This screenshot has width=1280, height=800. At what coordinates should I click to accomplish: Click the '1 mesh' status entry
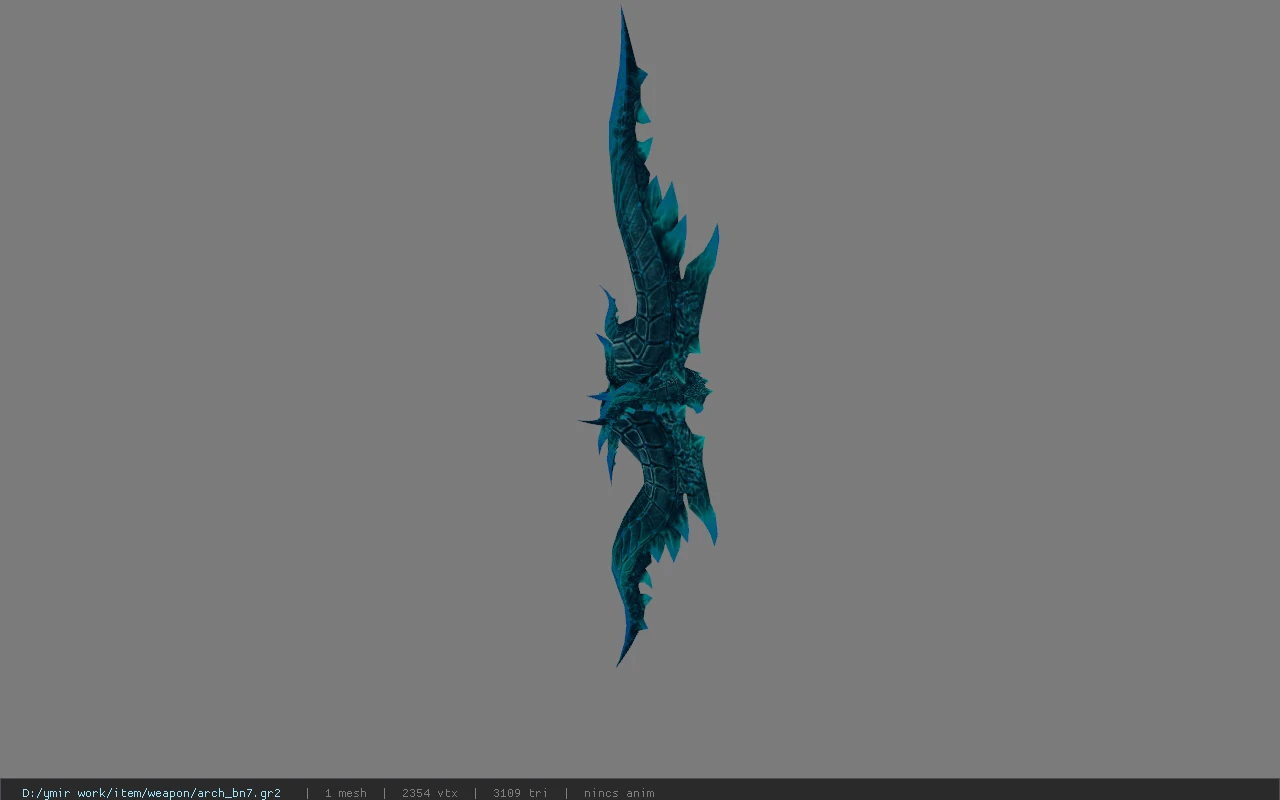(x=345, y=793)
